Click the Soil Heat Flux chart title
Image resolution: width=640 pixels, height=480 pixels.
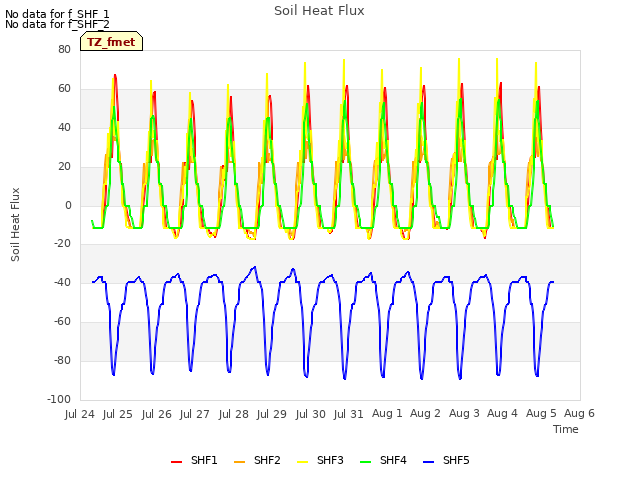point(319,11)
